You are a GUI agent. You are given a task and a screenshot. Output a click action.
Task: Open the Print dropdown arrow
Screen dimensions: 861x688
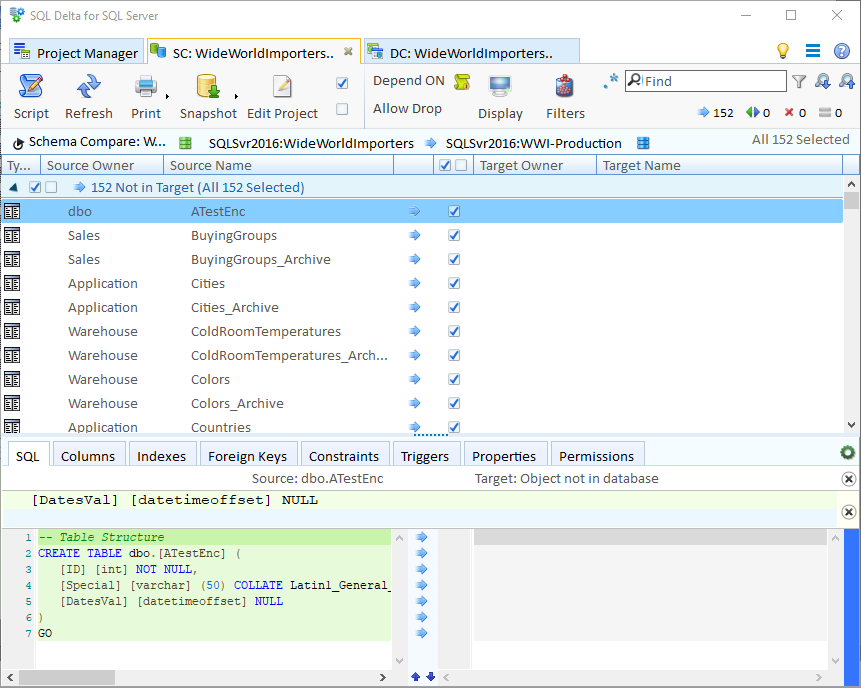pos(167,97)
